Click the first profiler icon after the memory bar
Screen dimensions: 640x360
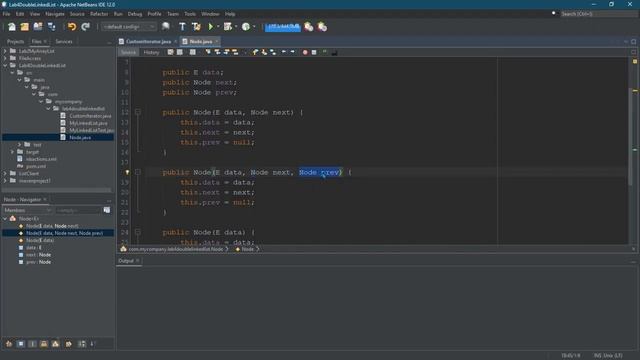click(309, 27)
